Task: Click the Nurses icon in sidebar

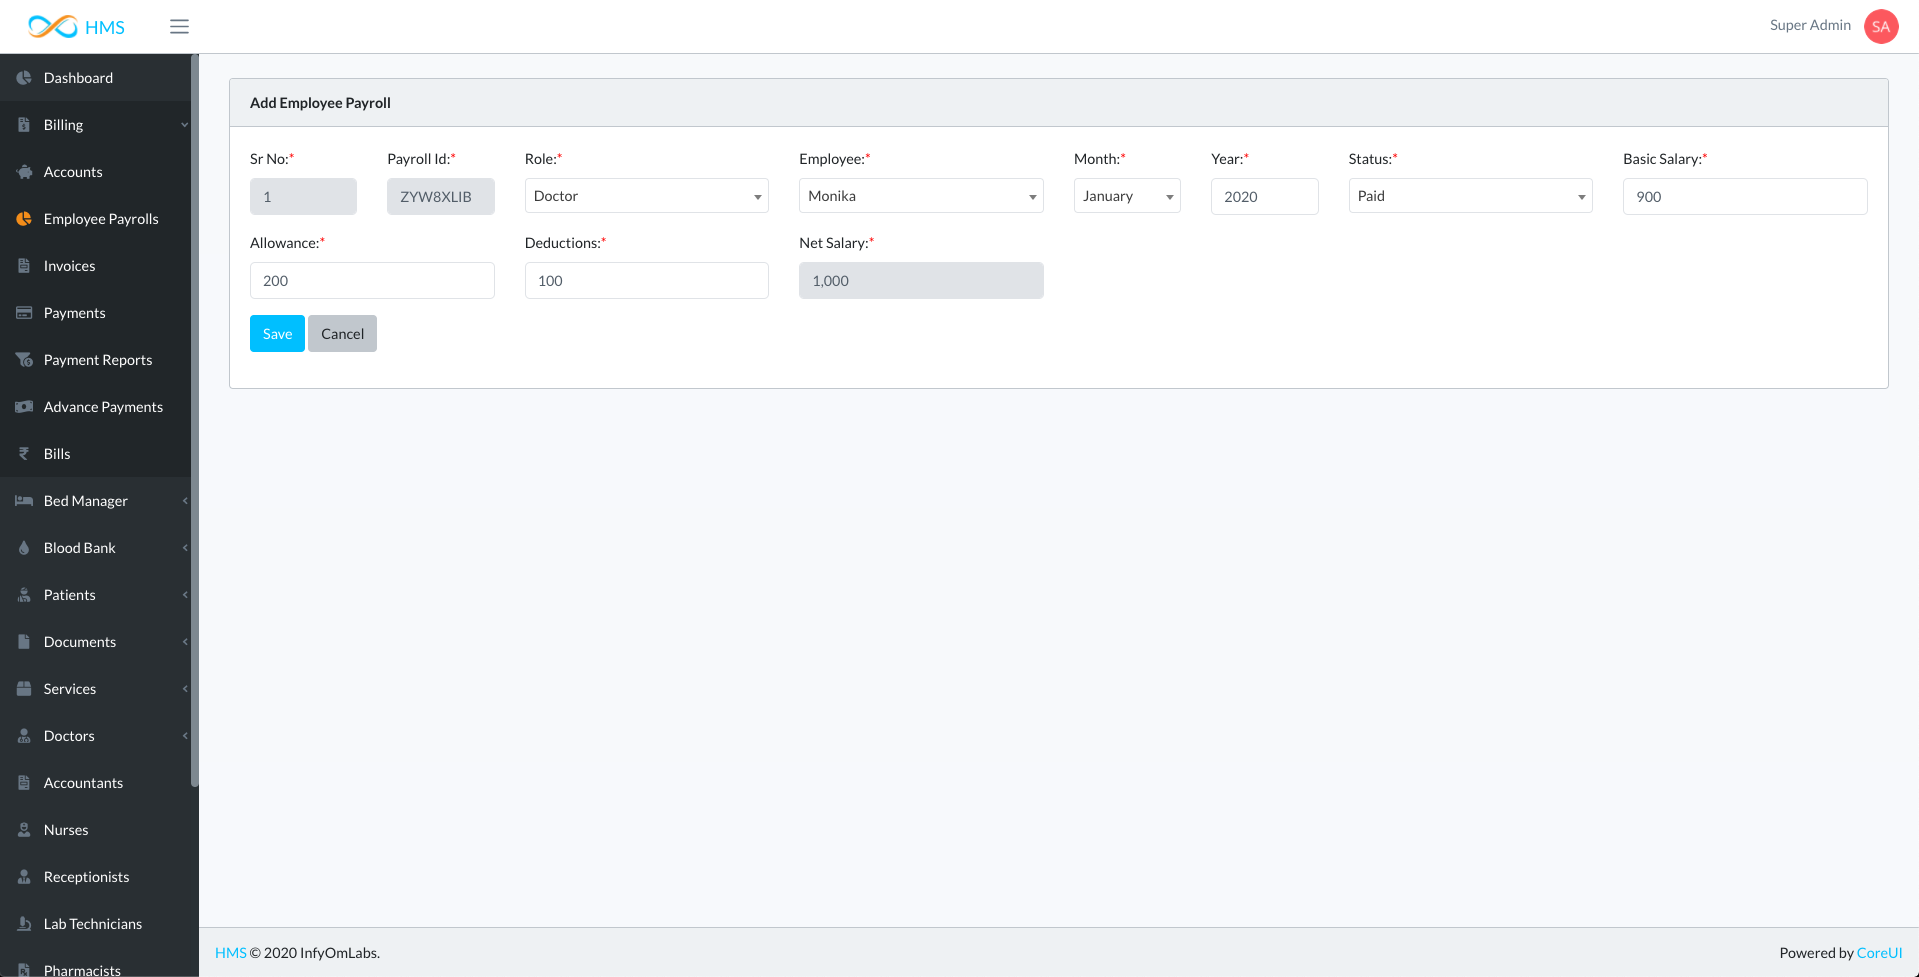Action: pyautogui.click(x=24, y=830)
